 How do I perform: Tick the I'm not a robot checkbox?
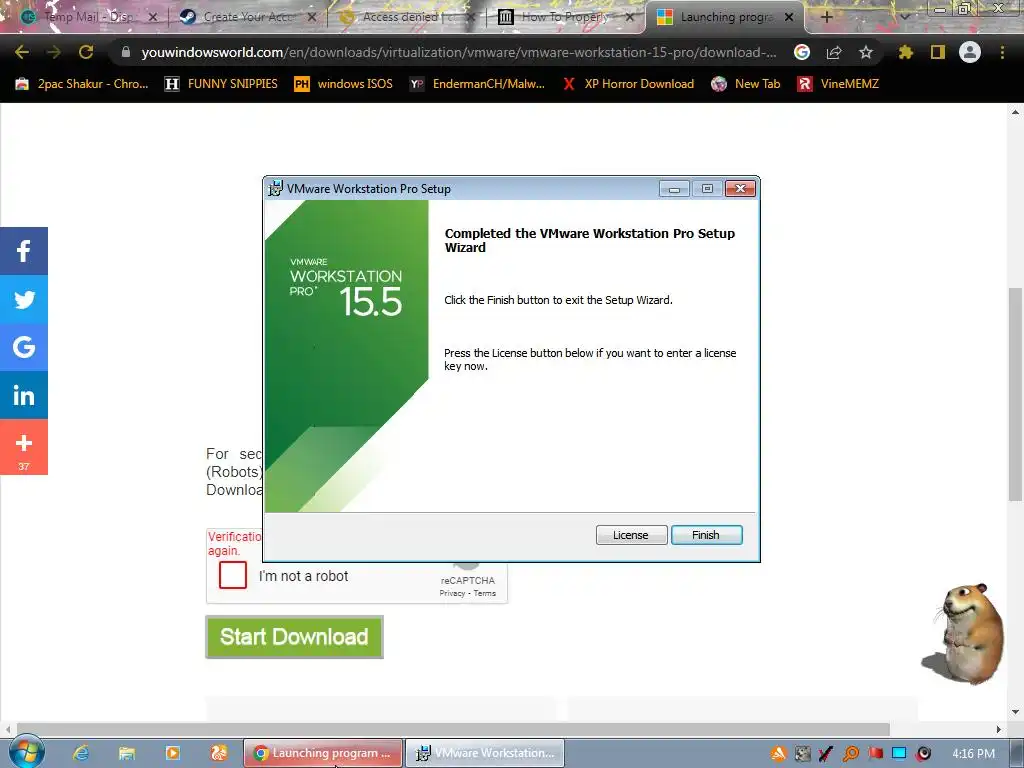pyautogui.click(x=233, y=575)
